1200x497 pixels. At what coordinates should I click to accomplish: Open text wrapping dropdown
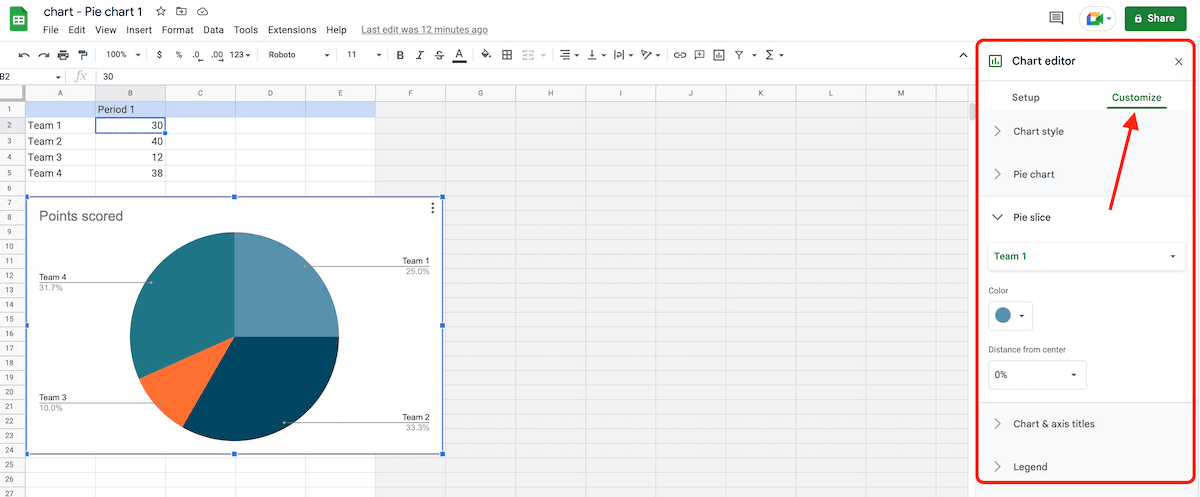tap(622, 55)
